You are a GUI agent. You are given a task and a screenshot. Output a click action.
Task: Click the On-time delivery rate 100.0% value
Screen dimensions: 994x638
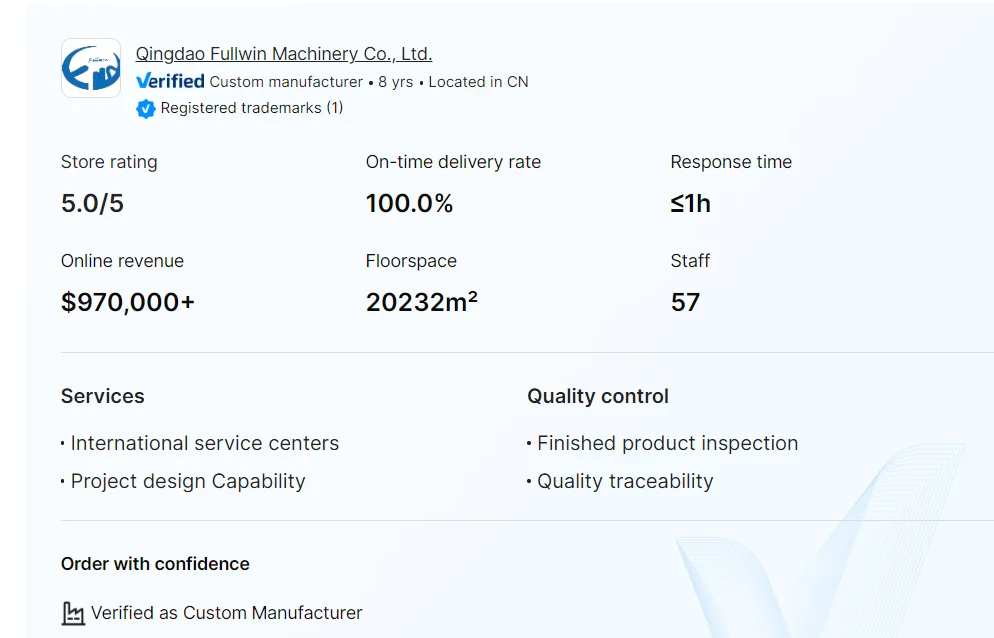409,204
